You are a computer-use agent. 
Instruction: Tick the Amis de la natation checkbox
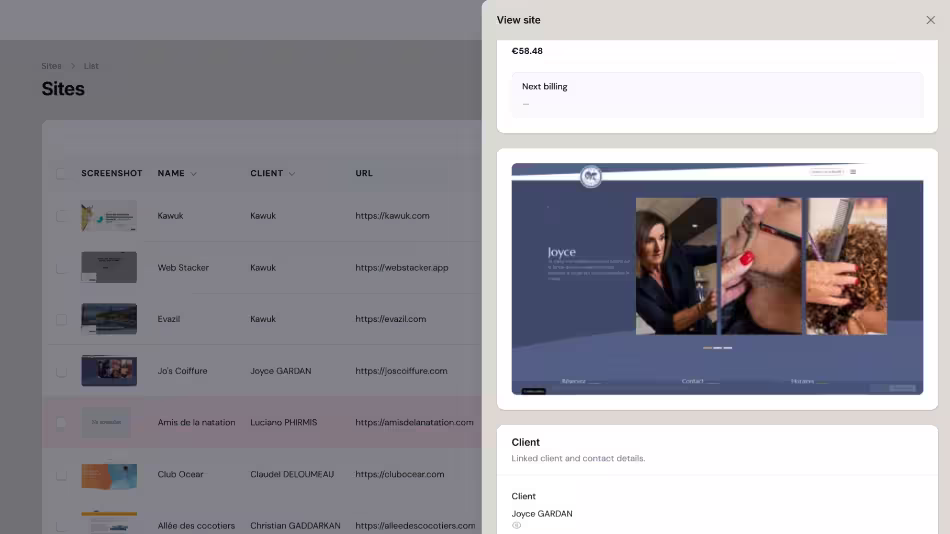61,422
